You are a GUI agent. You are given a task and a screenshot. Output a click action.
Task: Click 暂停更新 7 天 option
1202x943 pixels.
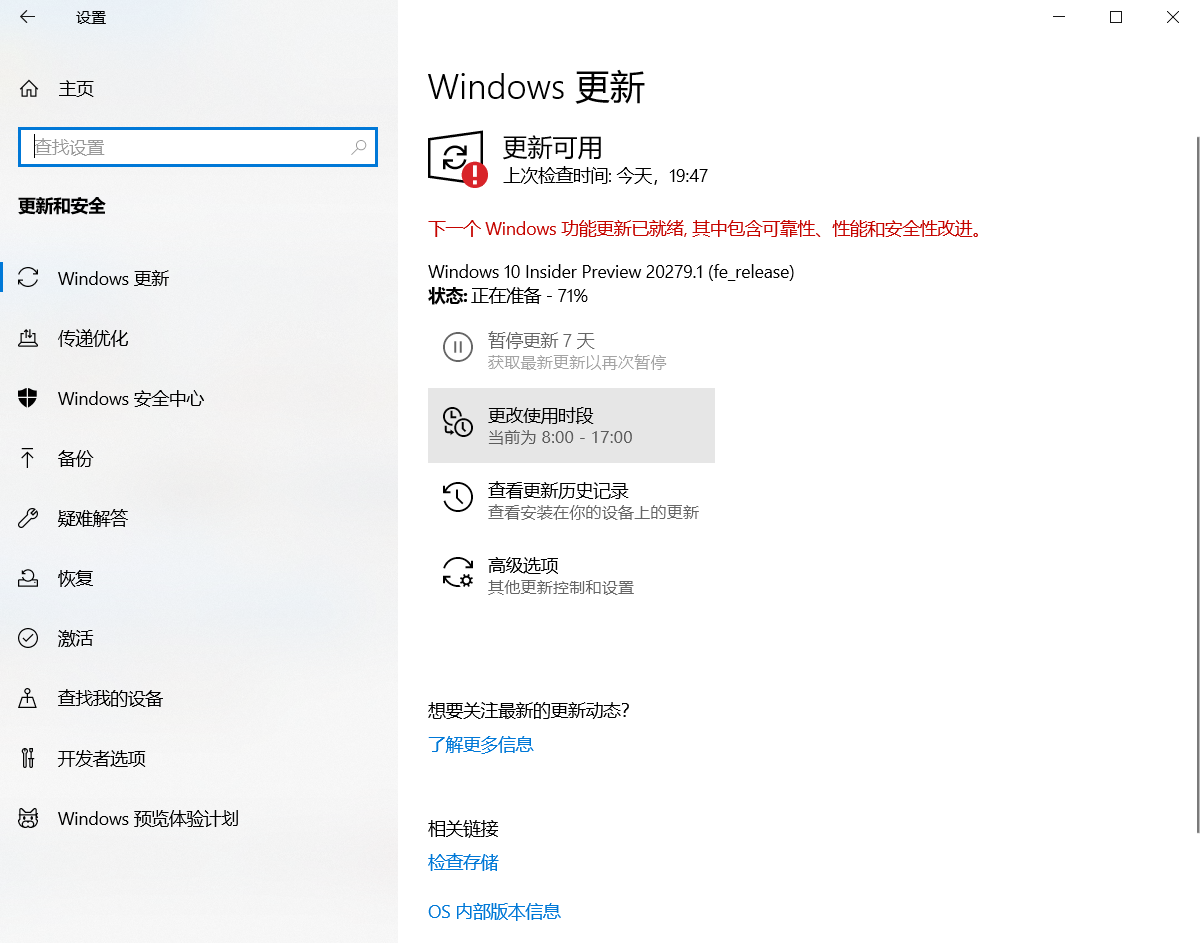(571, 350)
